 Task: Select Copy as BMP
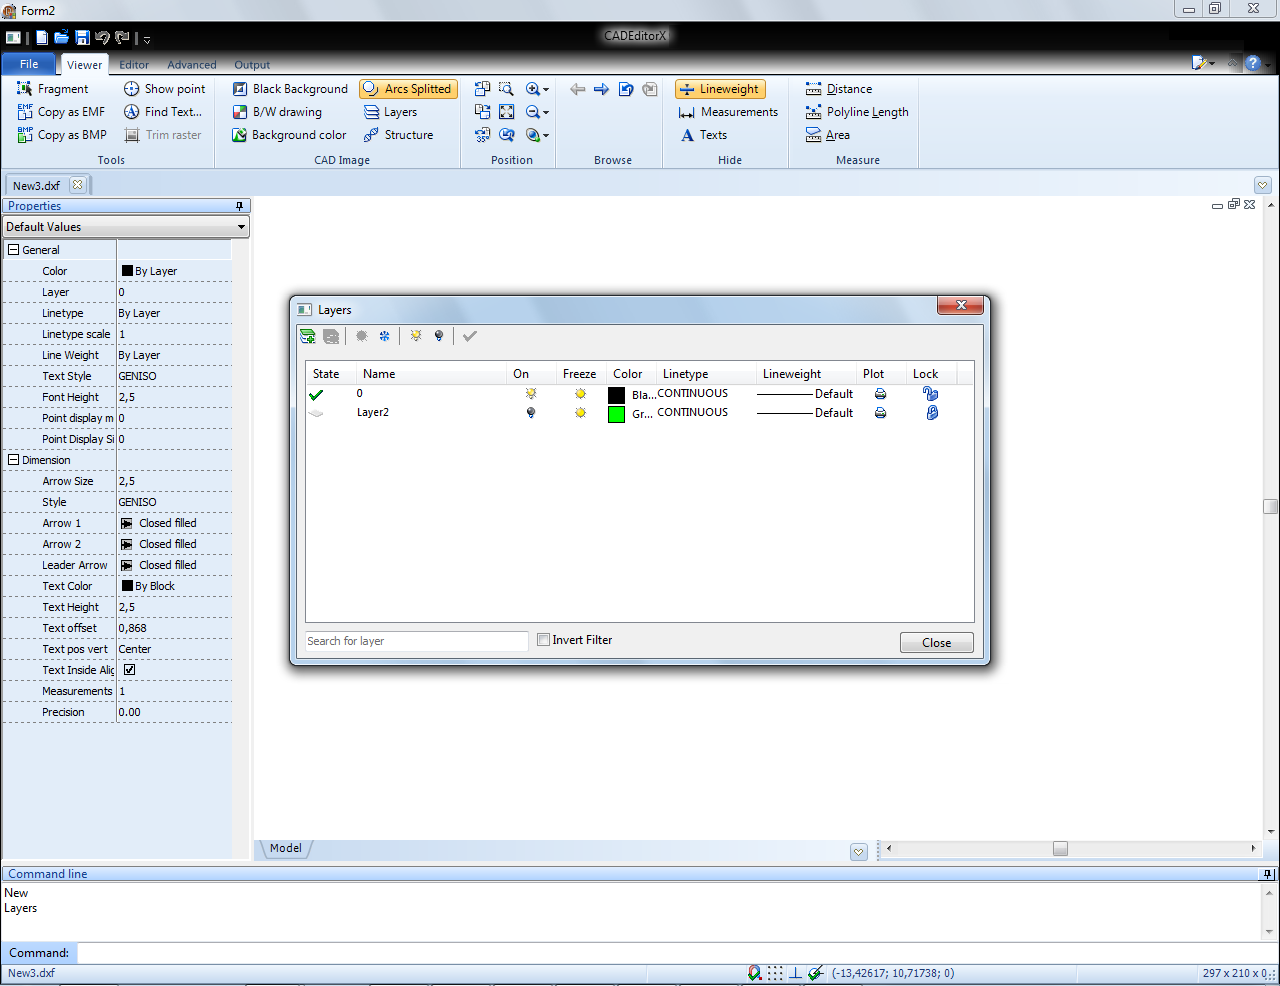pos(62,135)
